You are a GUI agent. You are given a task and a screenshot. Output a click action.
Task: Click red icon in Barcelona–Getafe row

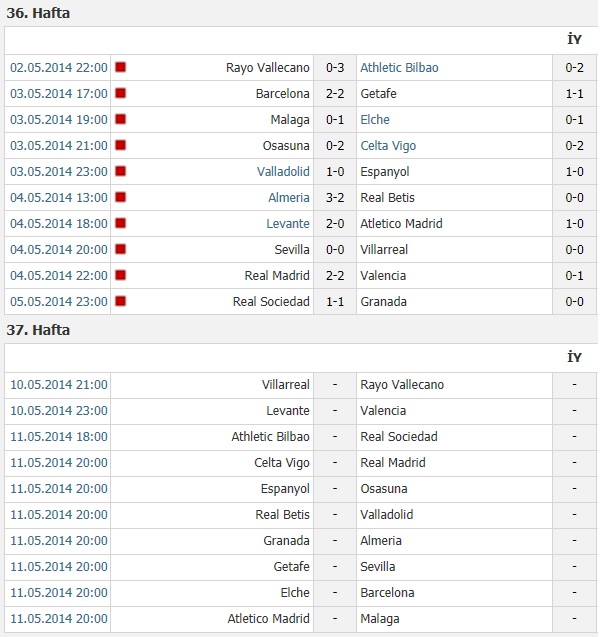click(120, 94)
